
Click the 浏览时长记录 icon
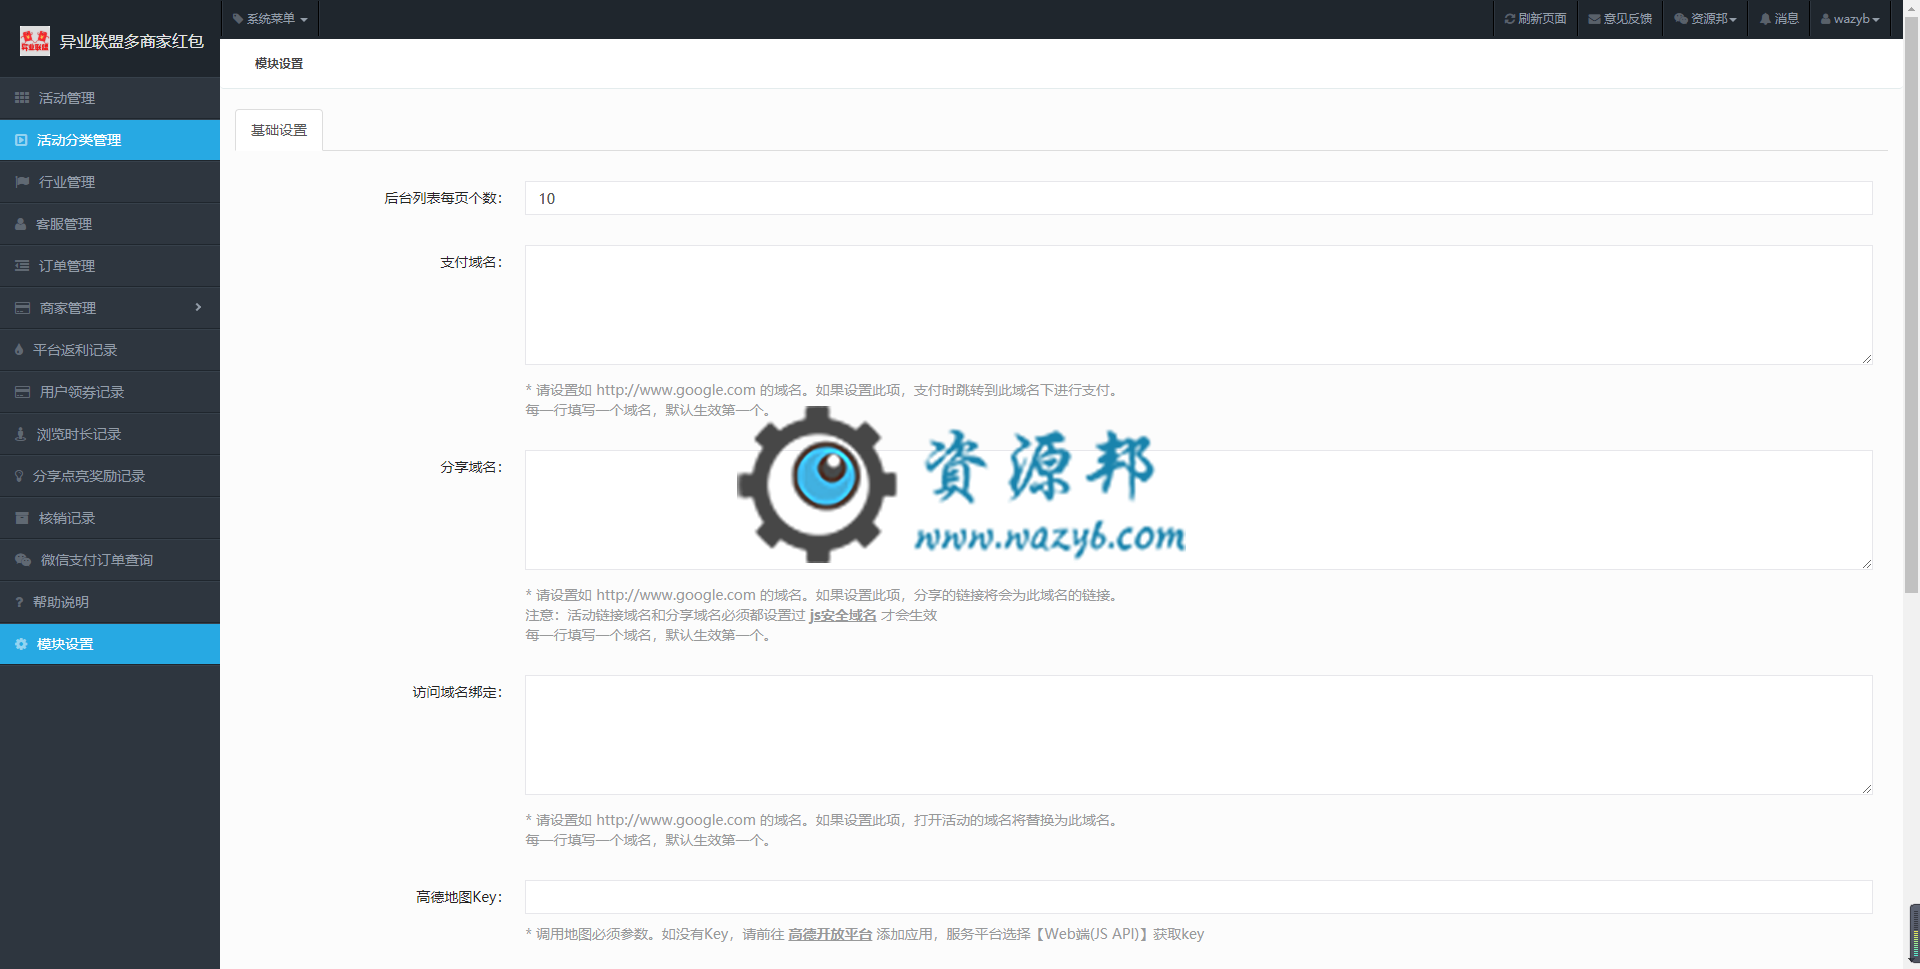[x=20, y=434]
